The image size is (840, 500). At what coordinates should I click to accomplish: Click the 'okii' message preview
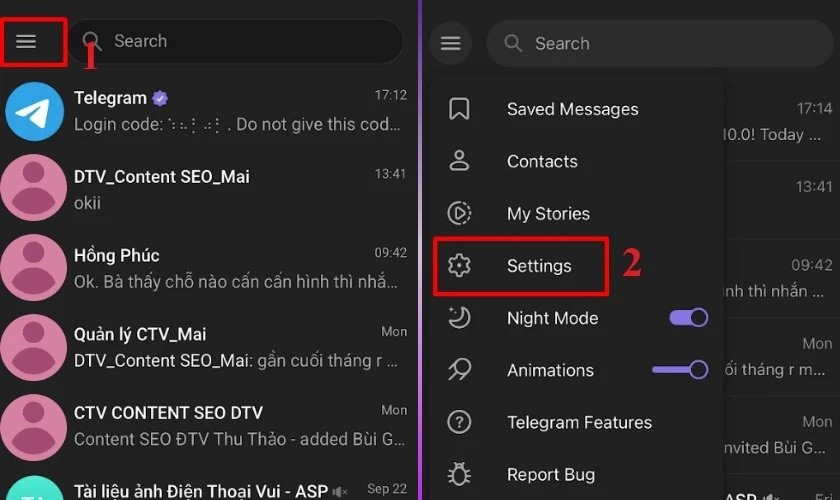pyautogui.click(x=87, y=203)
